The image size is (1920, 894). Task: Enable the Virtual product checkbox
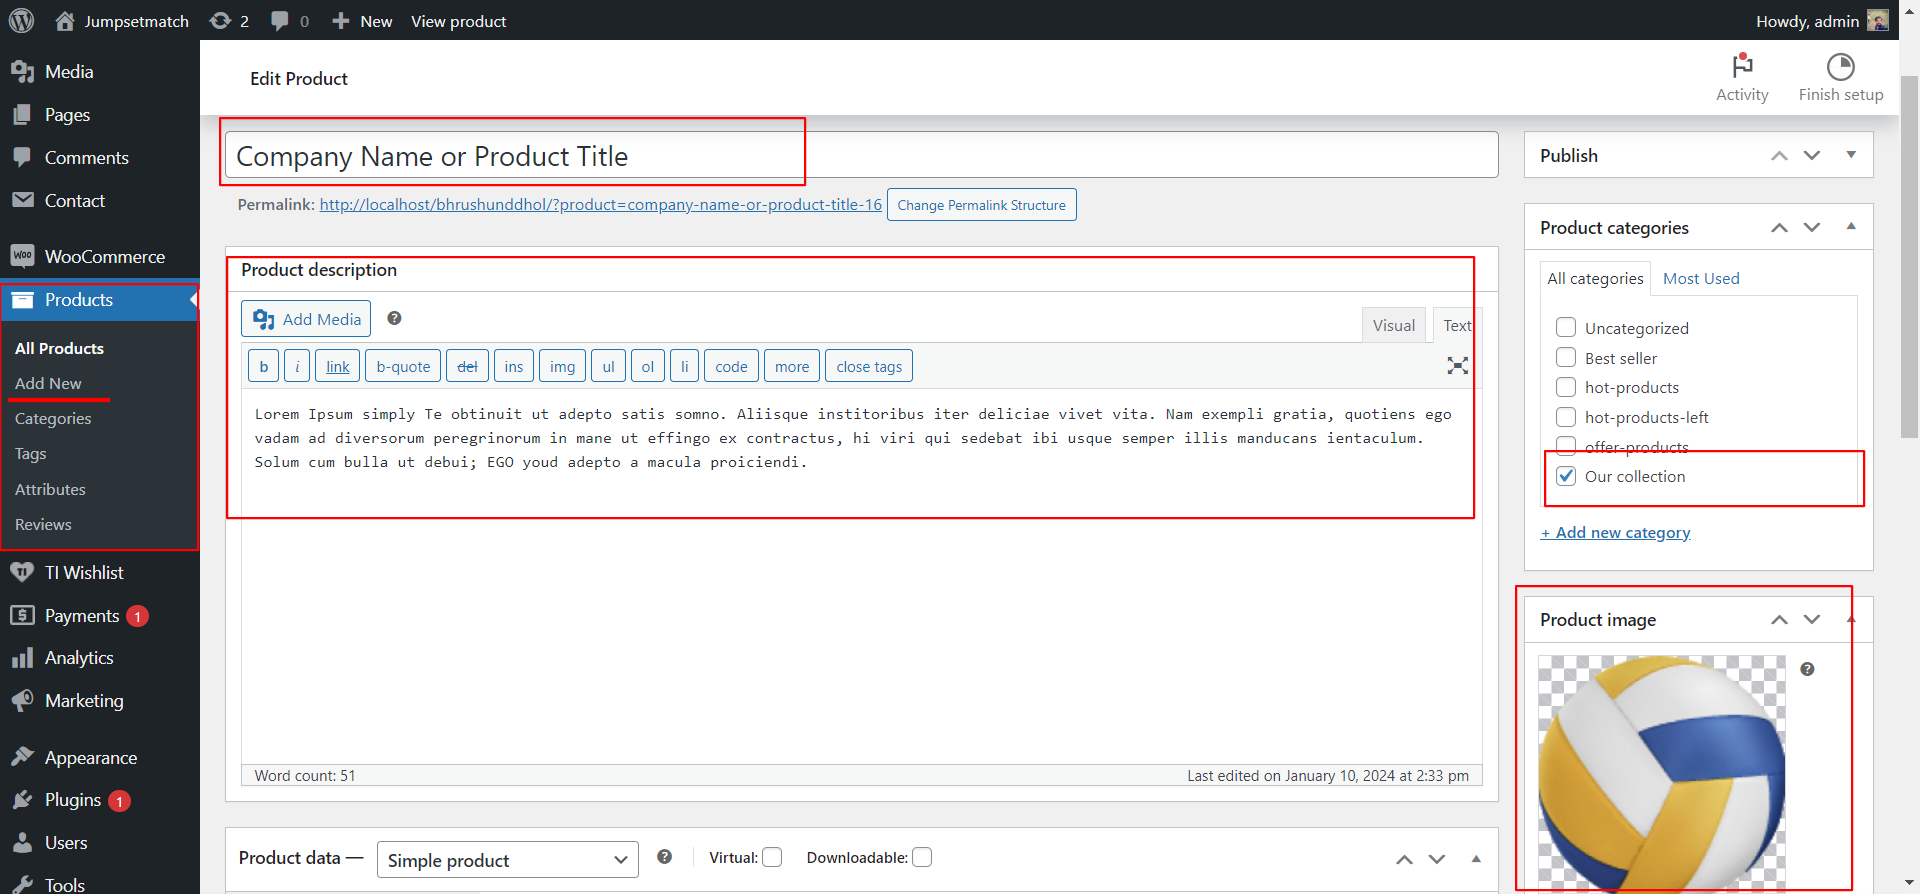pos(772,857)
